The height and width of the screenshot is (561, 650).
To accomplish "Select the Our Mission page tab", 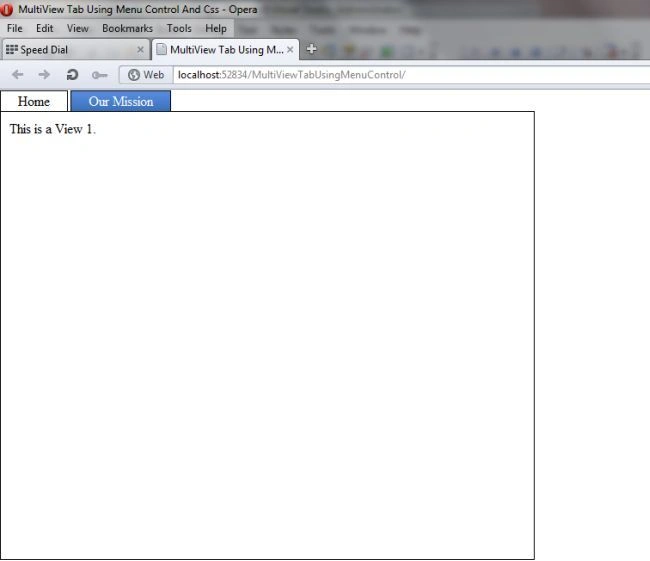I will tap(121, 101).
